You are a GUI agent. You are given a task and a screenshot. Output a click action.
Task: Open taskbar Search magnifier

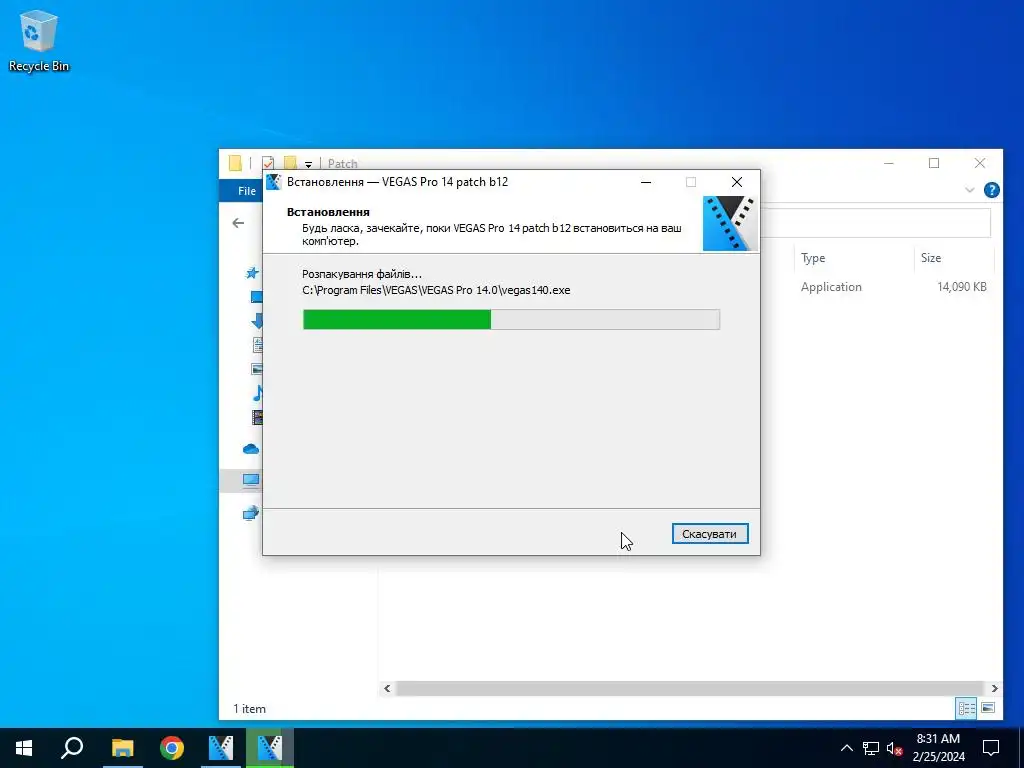click(x=72, y=748)
